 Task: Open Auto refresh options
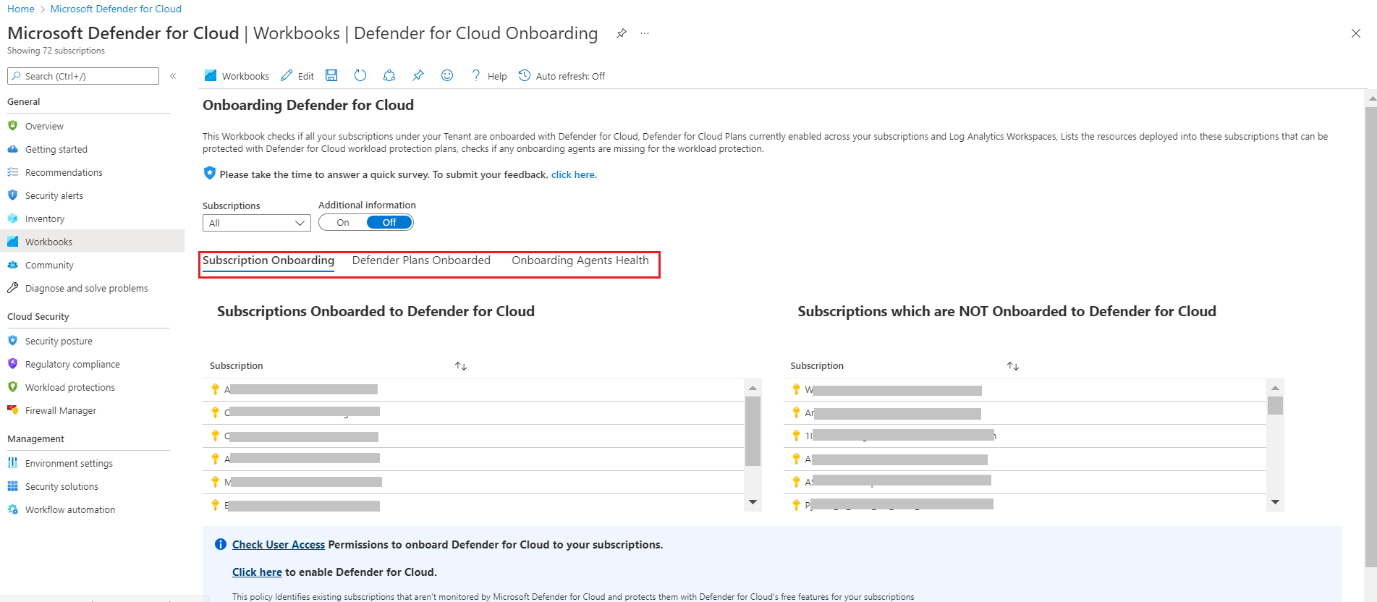[x=562, y=76]
